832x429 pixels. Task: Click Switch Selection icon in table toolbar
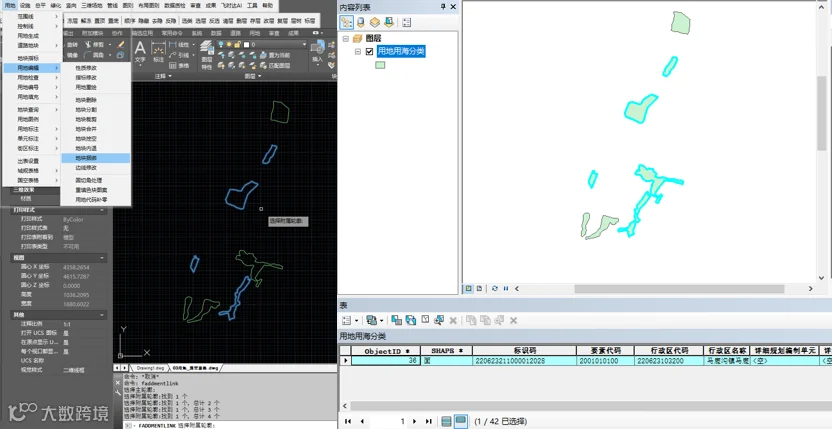click(x=411, y=320)
